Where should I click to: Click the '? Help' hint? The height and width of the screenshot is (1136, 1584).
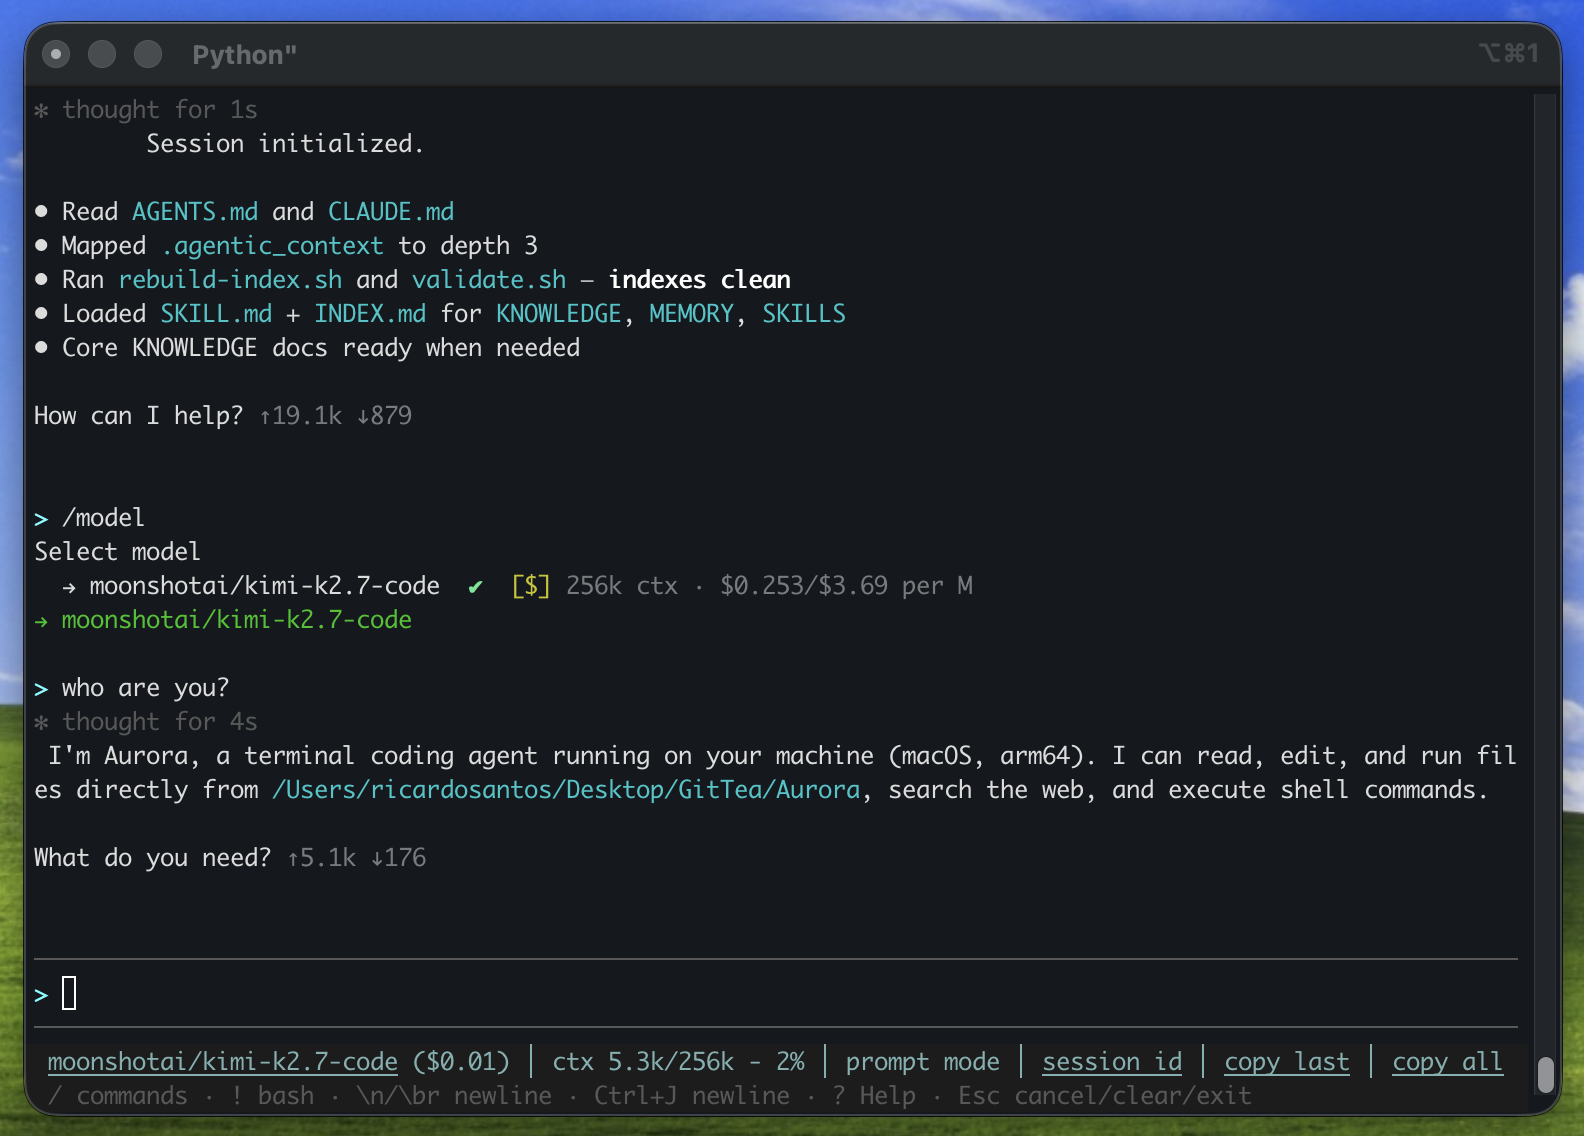click(x=873, y=1096)
